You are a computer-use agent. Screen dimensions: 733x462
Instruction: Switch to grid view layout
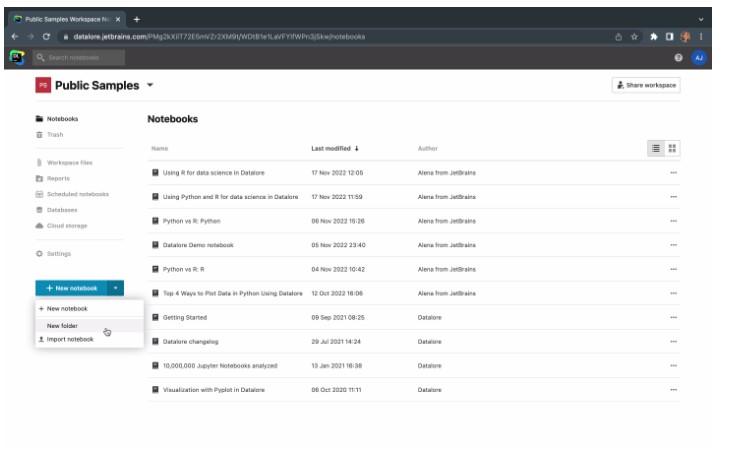[673, 148]
